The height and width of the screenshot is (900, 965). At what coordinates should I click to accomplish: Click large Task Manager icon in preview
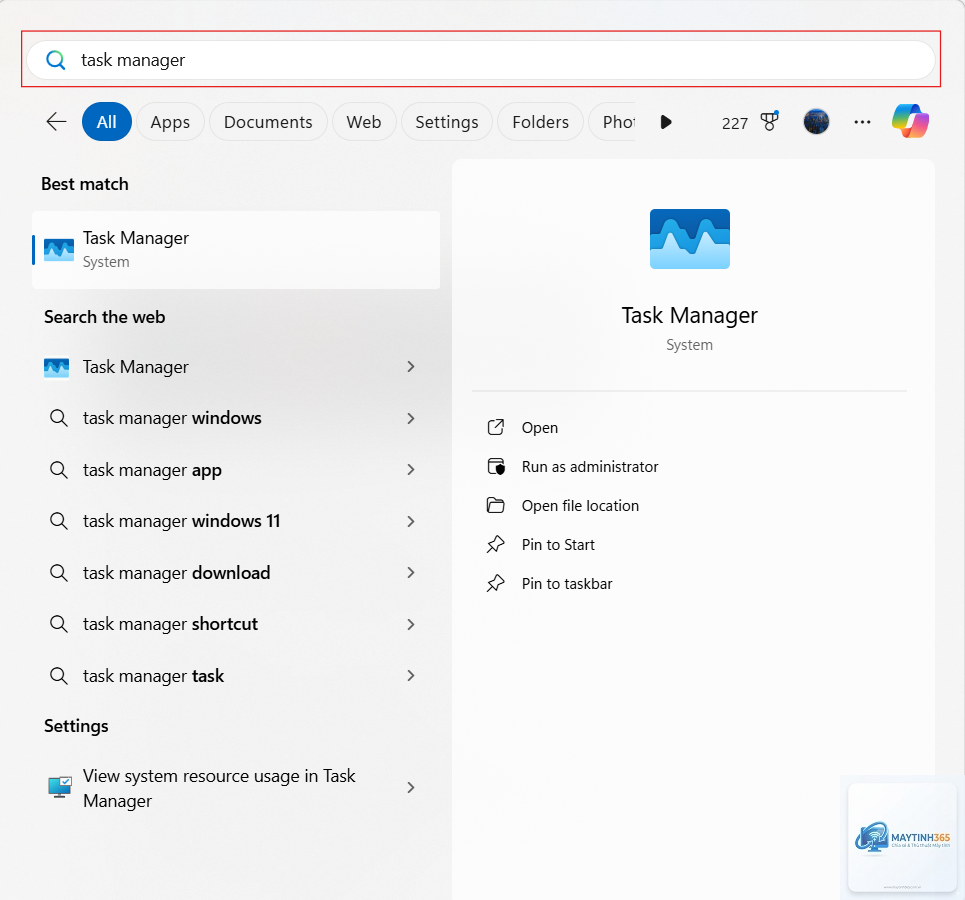tap(690, 239)
